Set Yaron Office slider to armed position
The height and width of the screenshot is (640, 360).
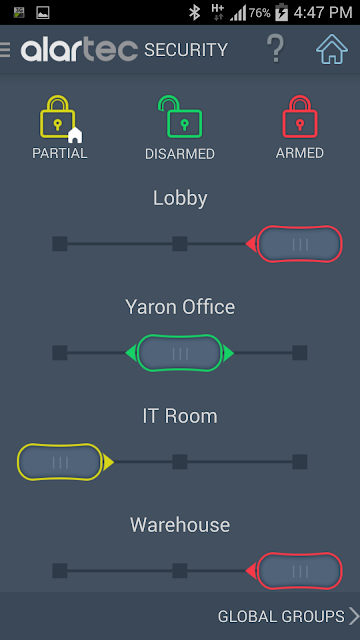coord(300,353)
